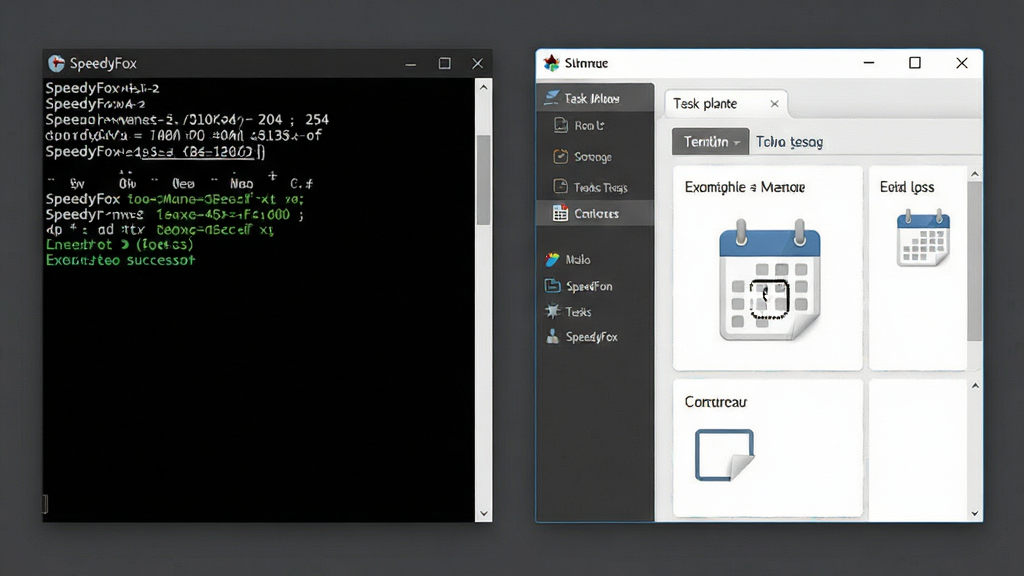
Task: Click the calendar grid icon beside Carlores
Action: (x=560, y=213)
